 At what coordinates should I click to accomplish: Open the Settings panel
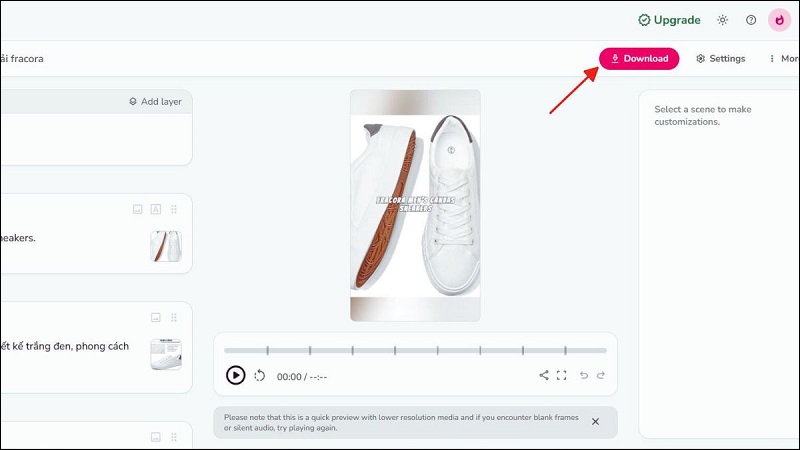[720, 59]
